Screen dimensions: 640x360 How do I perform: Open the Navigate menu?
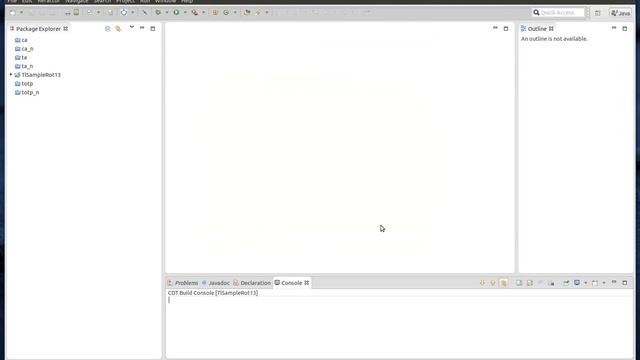[76, 1]
